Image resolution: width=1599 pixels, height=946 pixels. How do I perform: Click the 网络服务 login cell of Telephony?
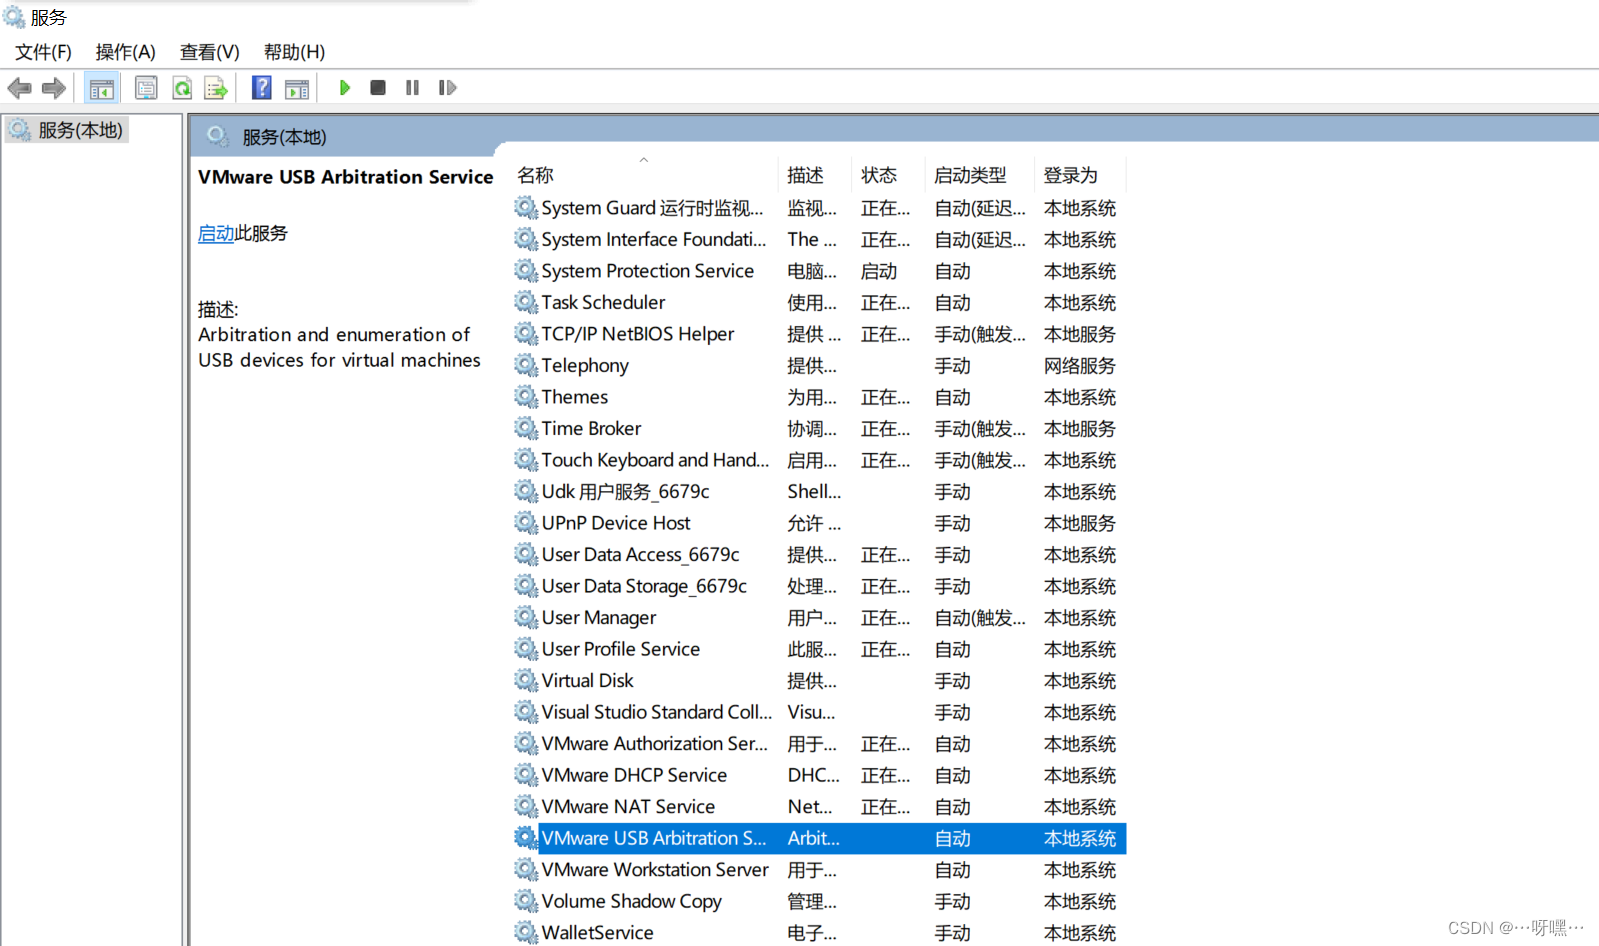pyautogui.click(x=1080, y=365)
